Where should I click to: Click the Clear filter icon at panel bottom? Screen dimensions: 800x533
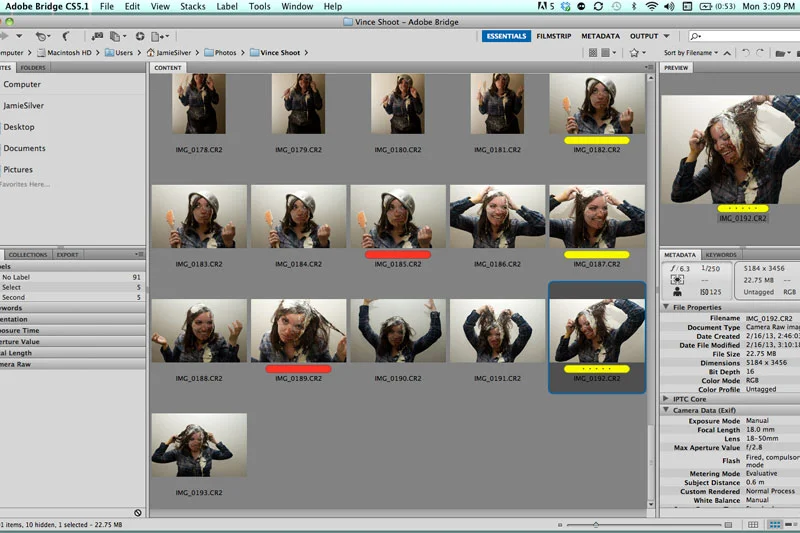pyautogui.click(x=138, y=513)
